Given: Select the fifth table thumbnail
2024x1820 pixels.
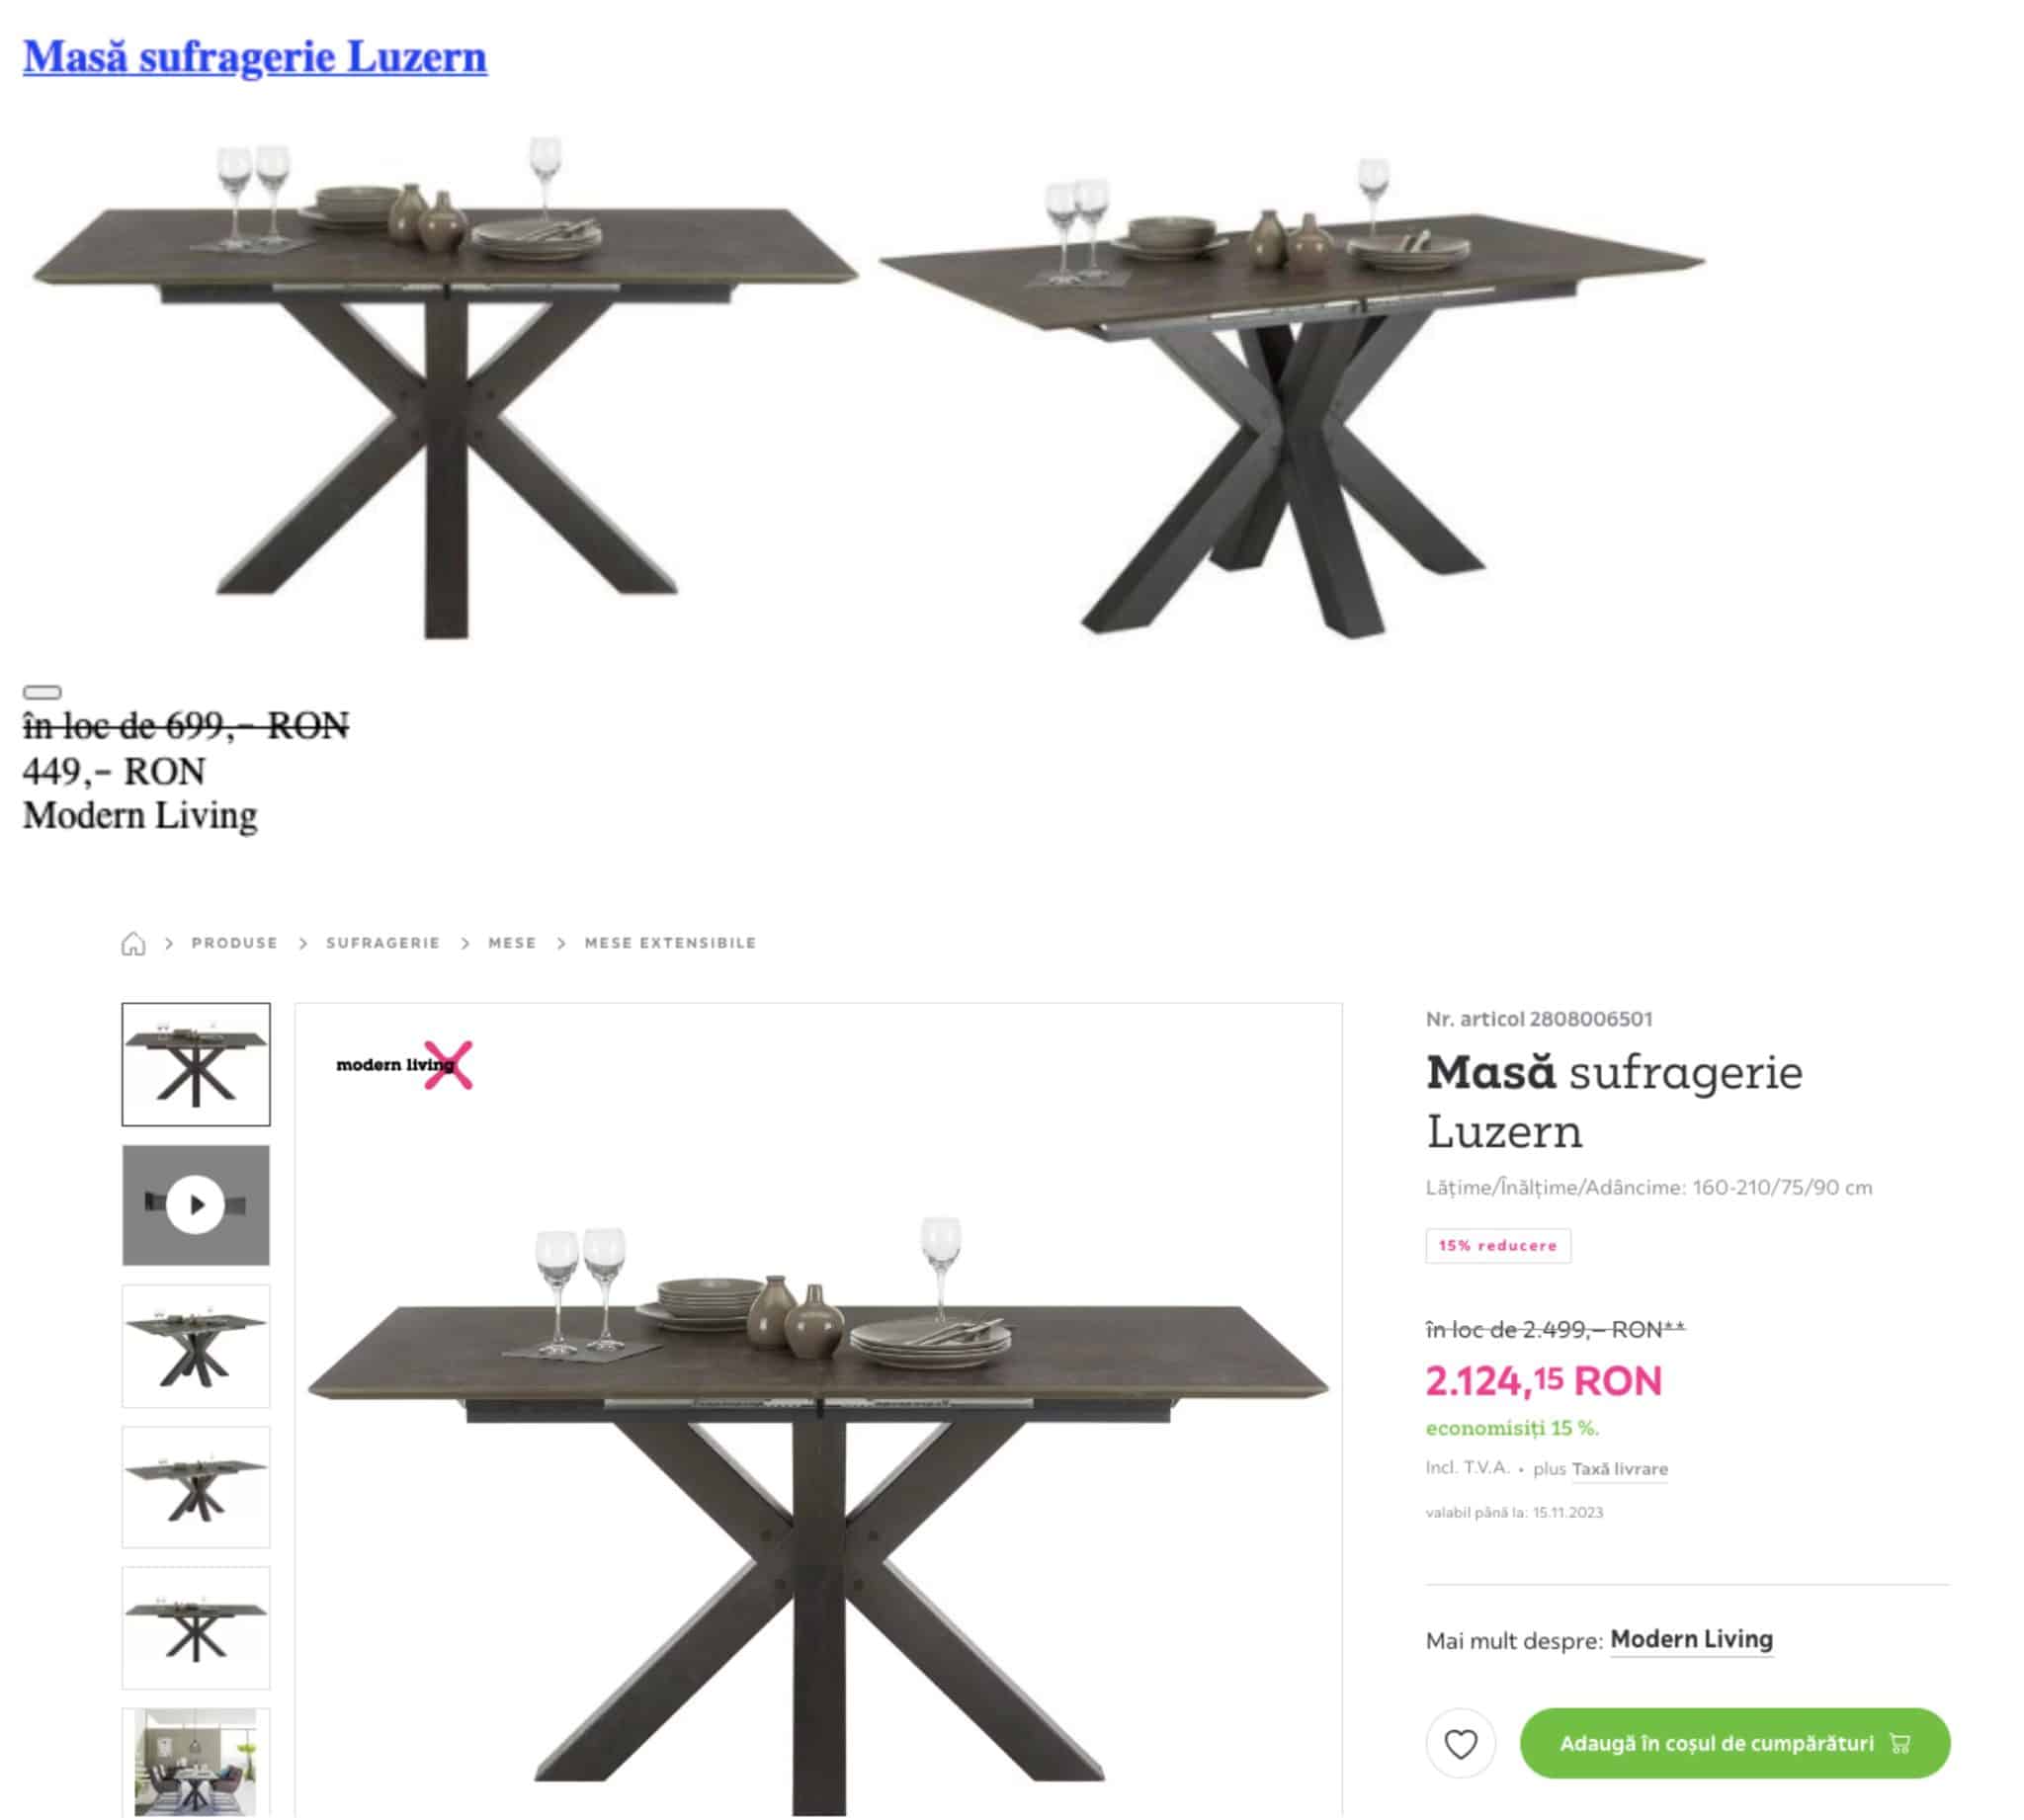Looking at the screenshot, I should (x=196, y=1628).
